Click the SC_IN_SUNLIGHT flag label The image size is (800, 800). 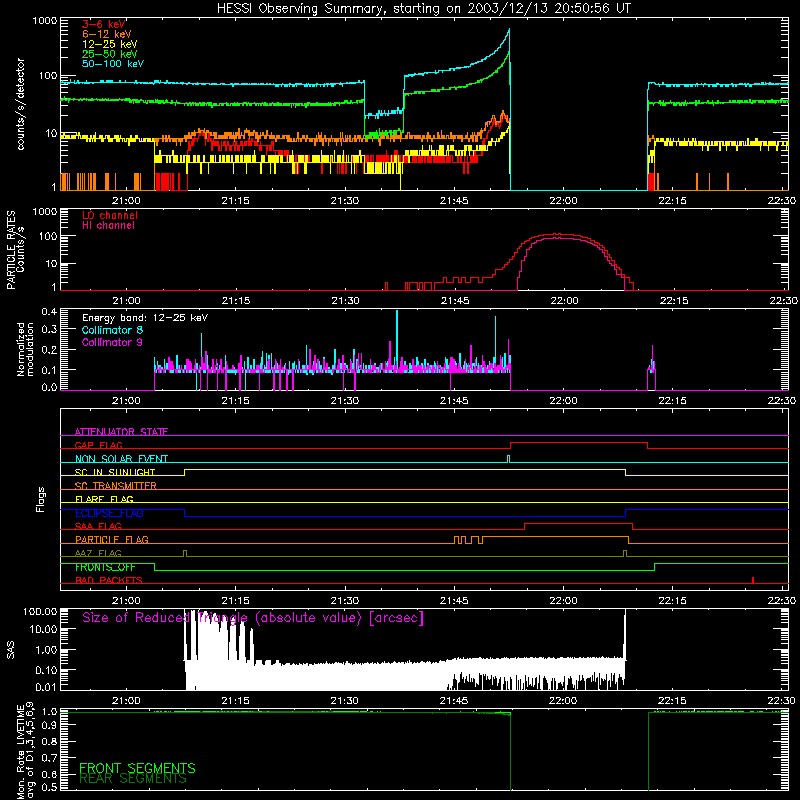coord(115,472)
